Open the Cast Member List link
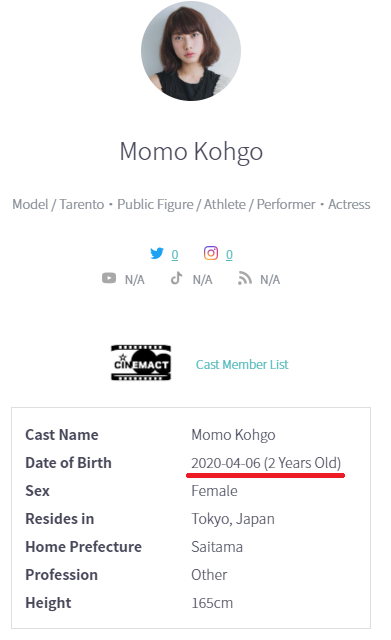 click(x=242, y=364)
